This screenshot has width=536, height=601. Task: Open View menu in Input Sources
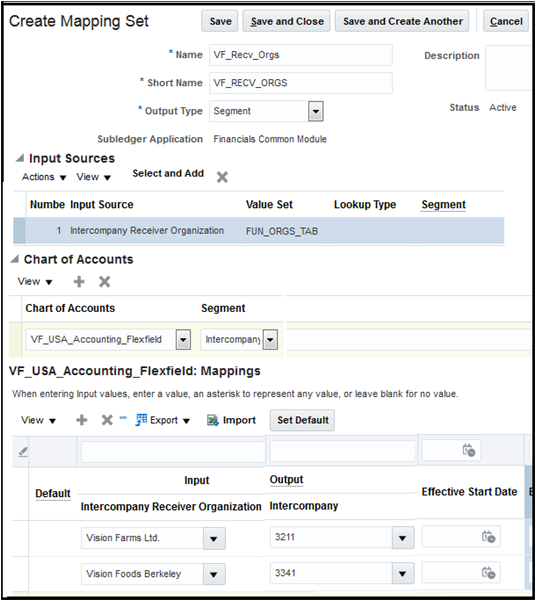93,177
